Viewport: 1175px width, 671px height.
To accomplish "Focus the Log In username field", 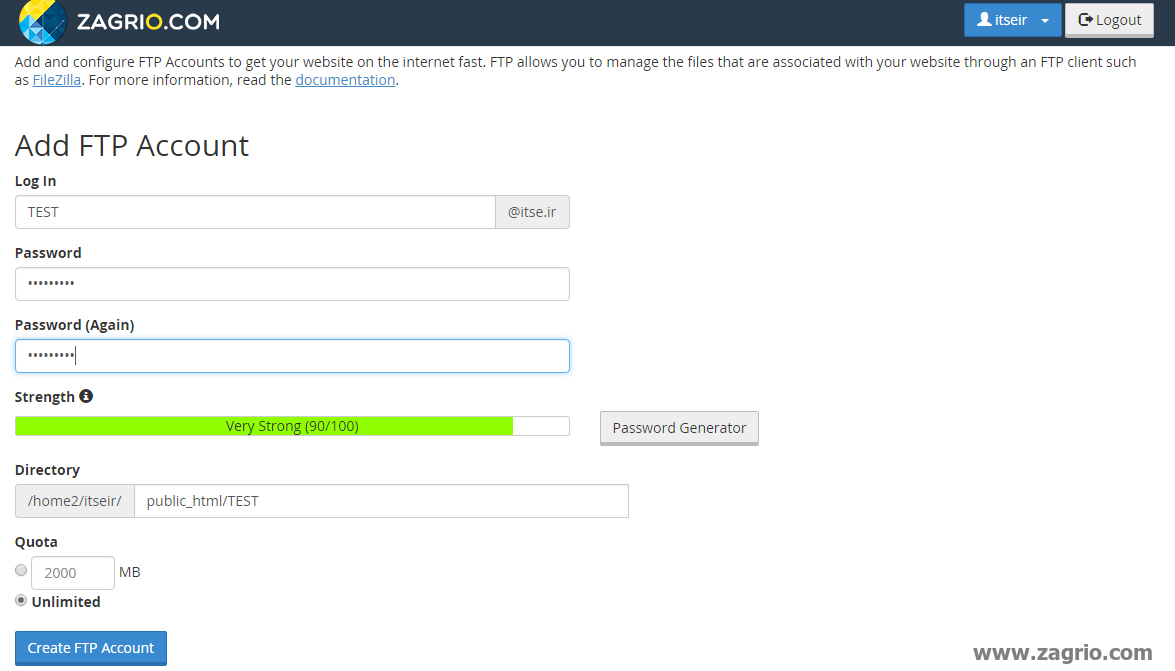I will click(x=255, y=212).
